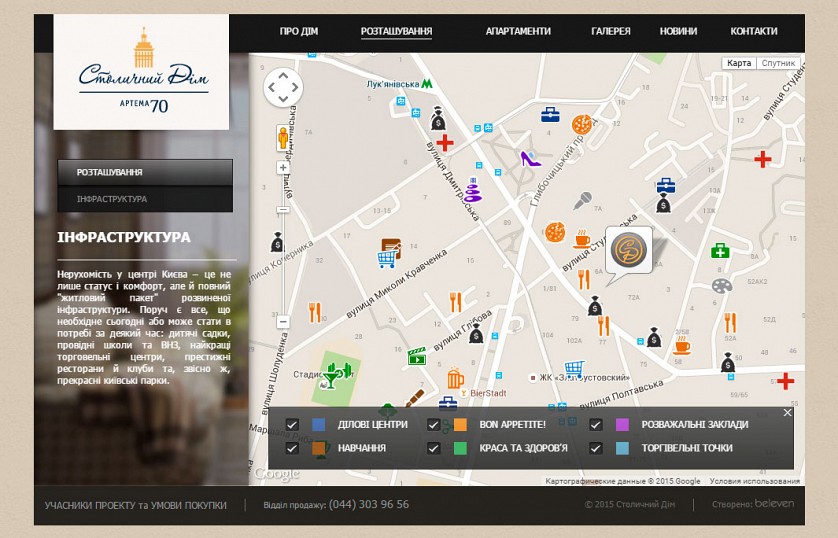Screen dimensions: 838x538
Task: Click the money bag marker beside вулиця Шолуденка
Action: [277, 242]
